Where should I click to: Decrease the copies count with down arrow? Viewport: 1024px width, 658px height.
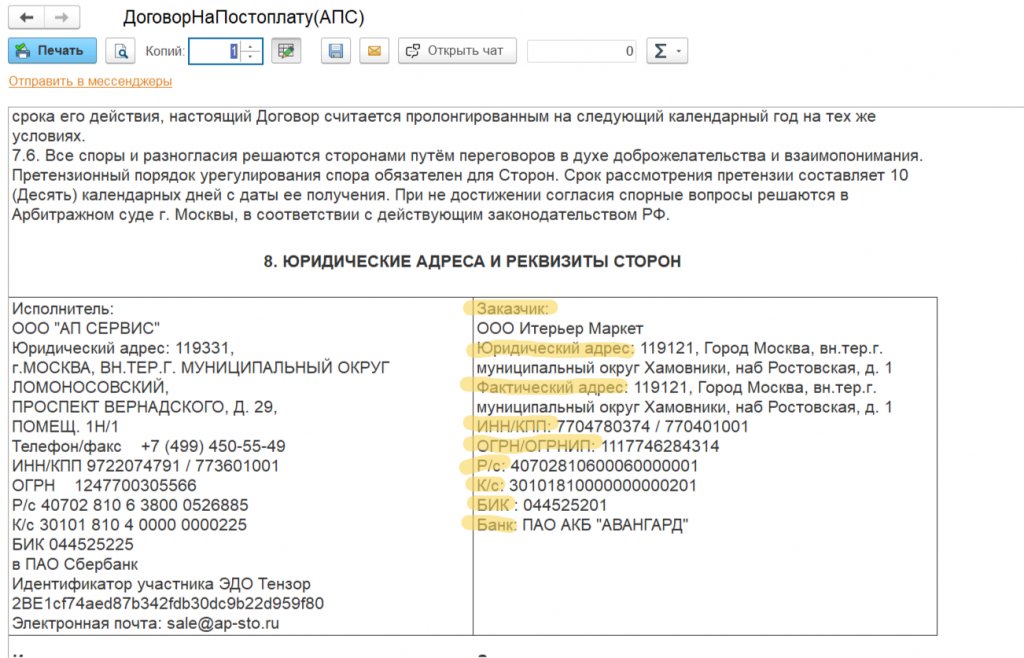(x=251, y=57)
